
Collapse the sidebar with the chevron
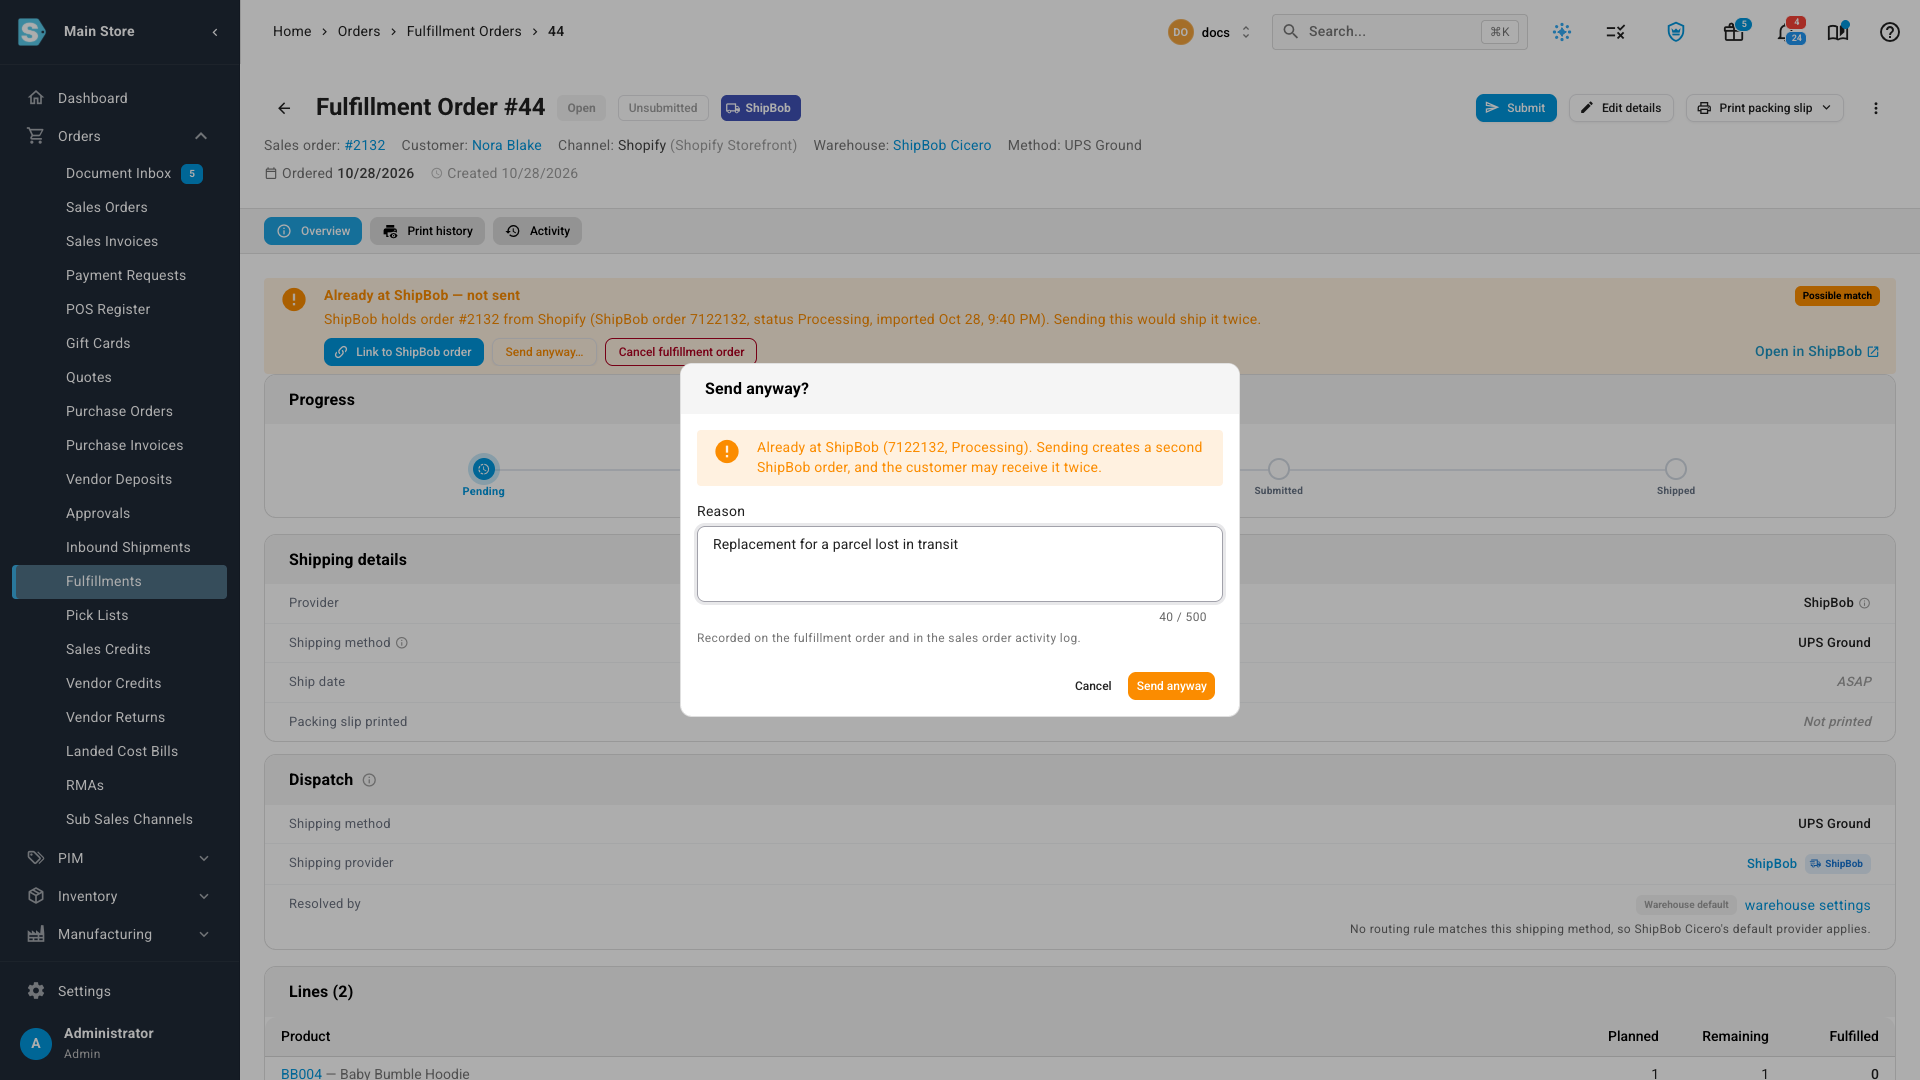(x=215, y=32)
